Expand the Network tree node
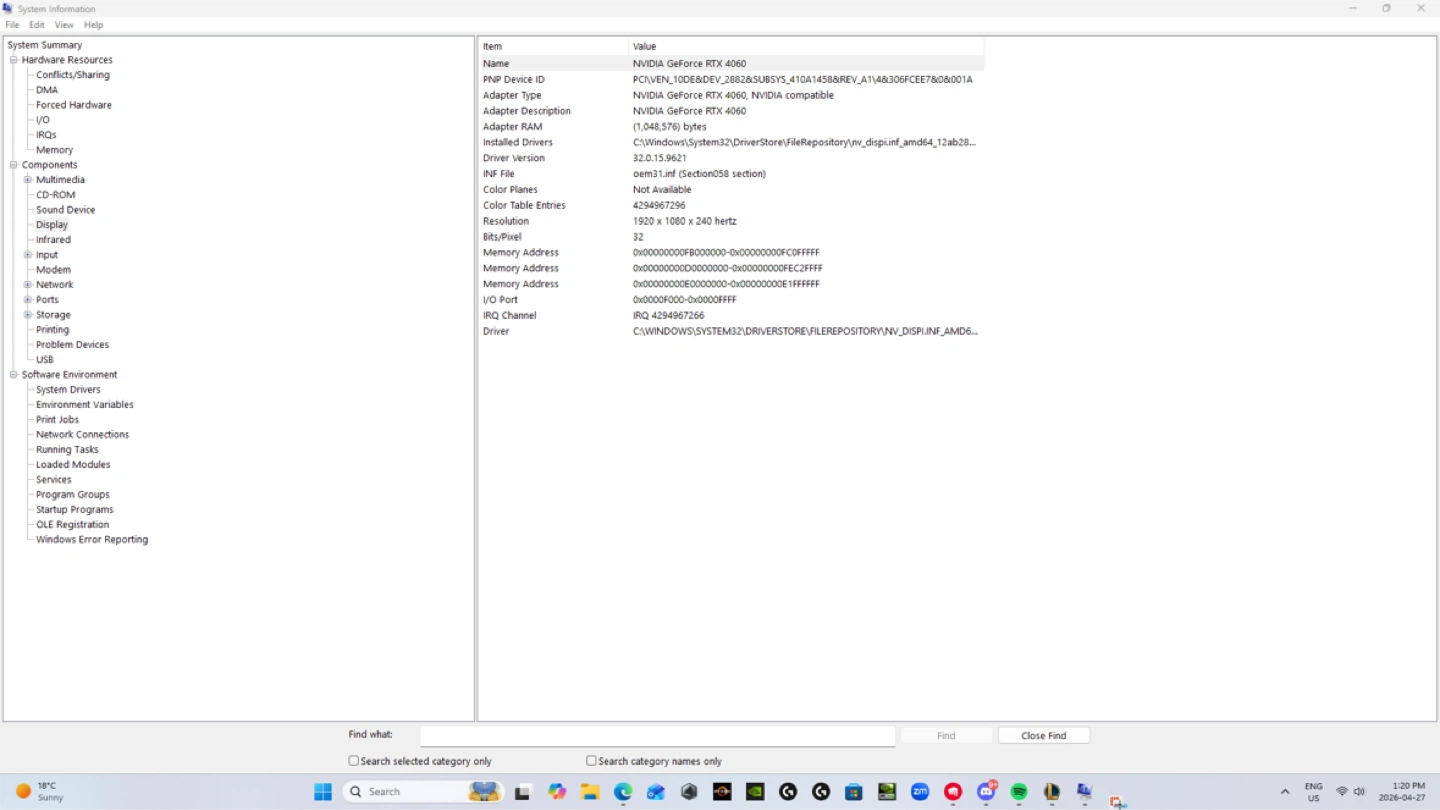This screenshot has width=1440, height=810. (x=28, y=285)
